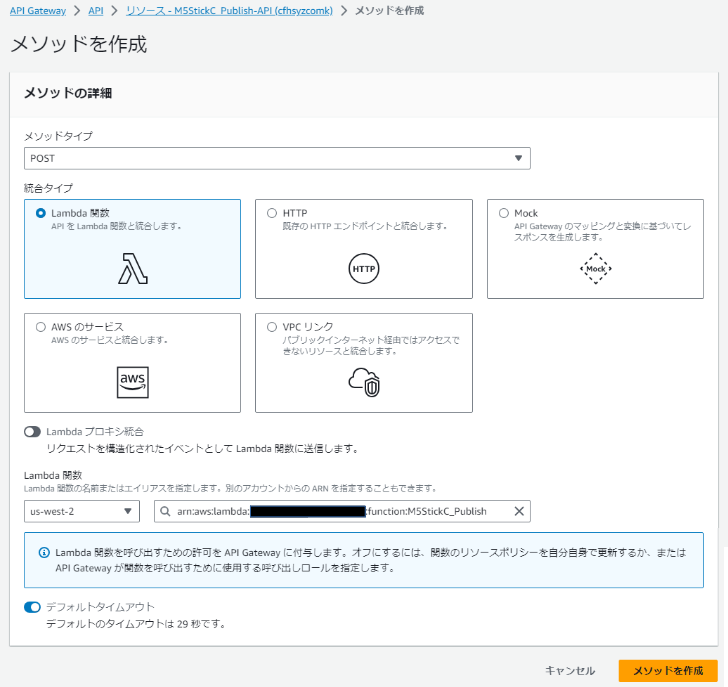Click the メソッドの詳細 section heading
Image resolution: width=728 pixels, height=687 pixels.
click(x=68, y=93)
